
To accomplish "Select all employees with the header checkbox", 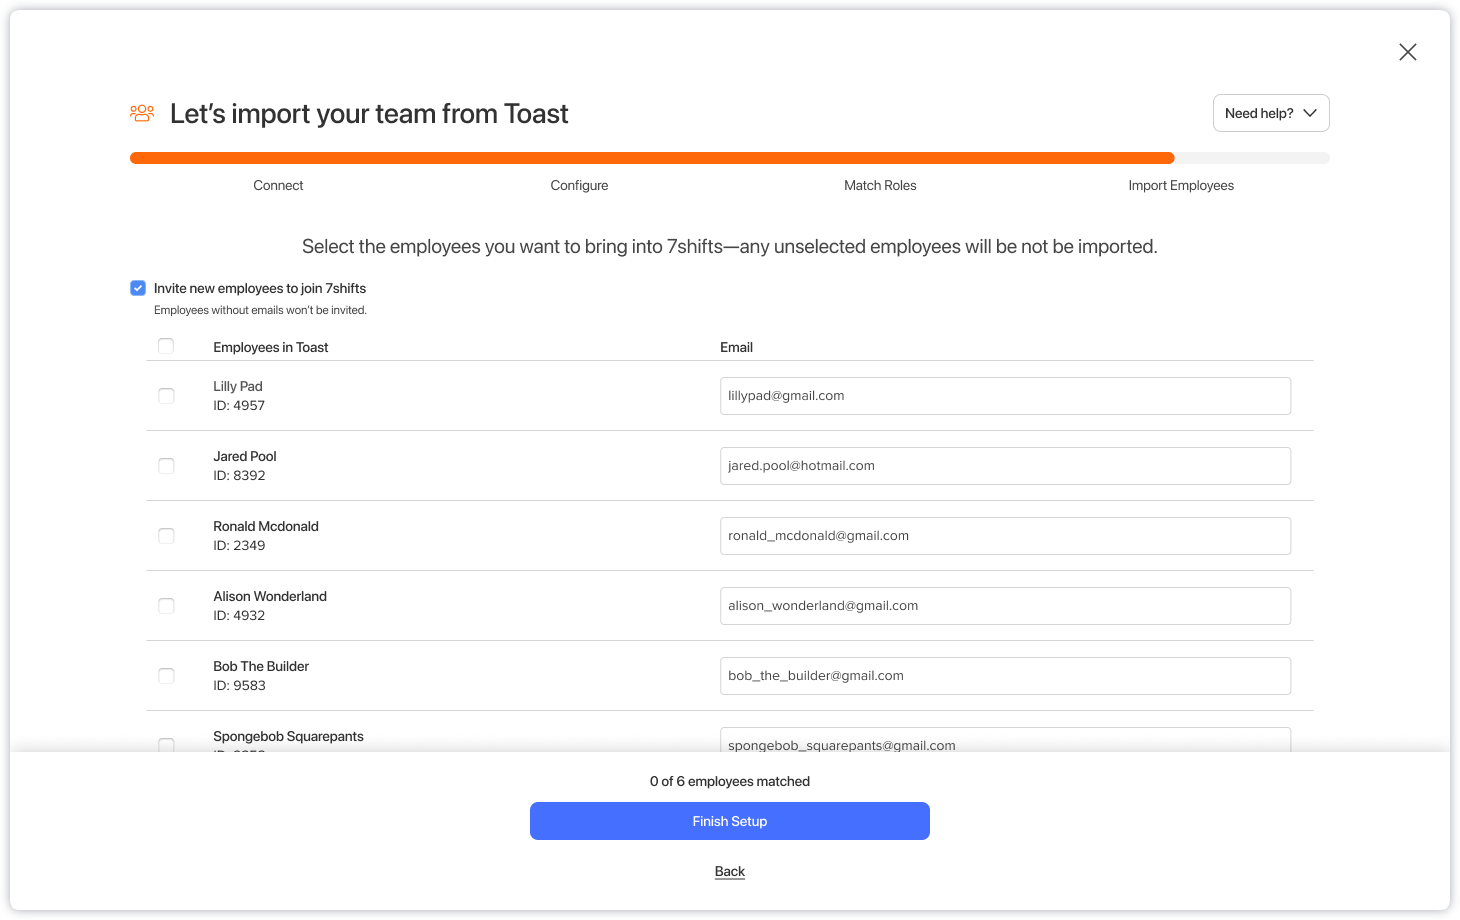I will point(166,346).
